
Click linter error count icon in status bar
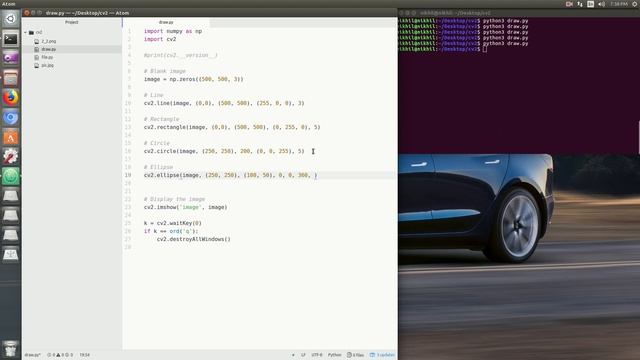pos(50,355)
